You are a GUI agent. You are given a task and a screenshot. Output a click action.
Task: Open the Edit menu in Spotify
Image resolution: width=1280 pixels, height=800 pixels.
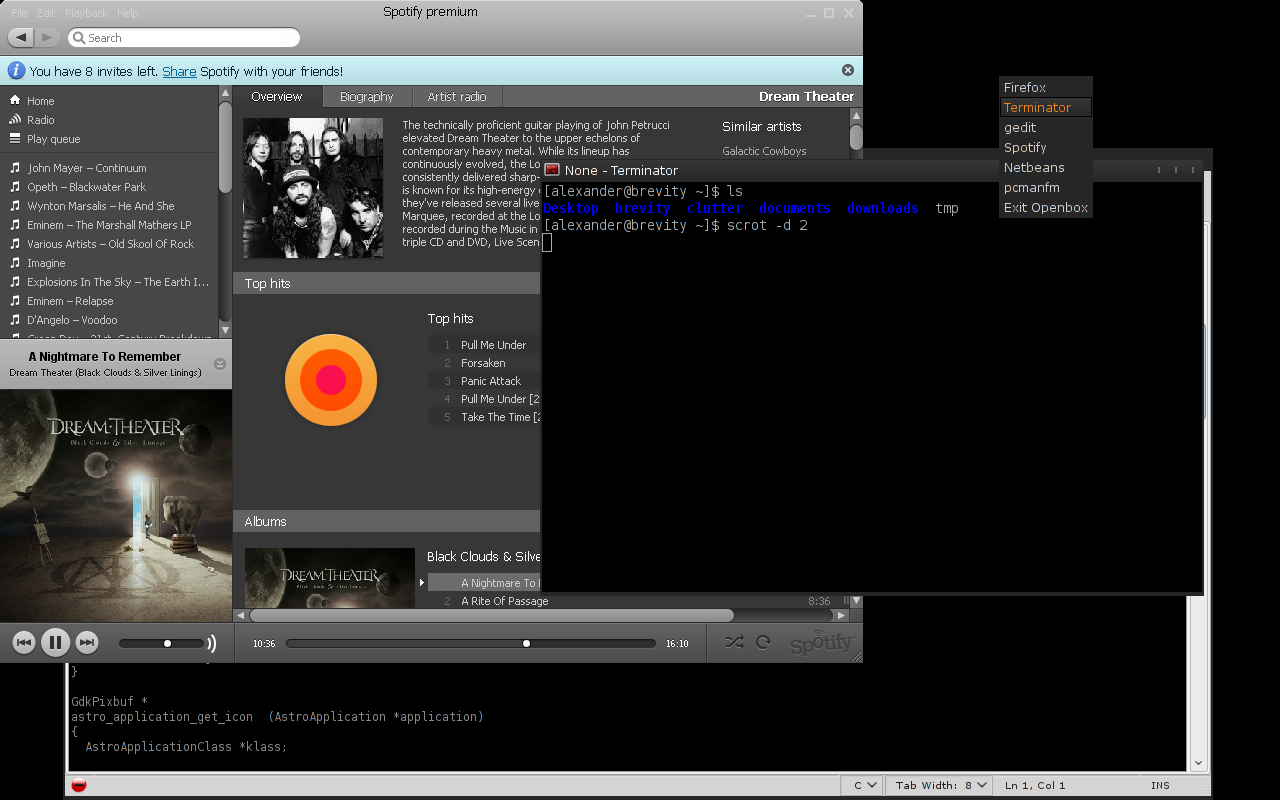coord(46,13)
